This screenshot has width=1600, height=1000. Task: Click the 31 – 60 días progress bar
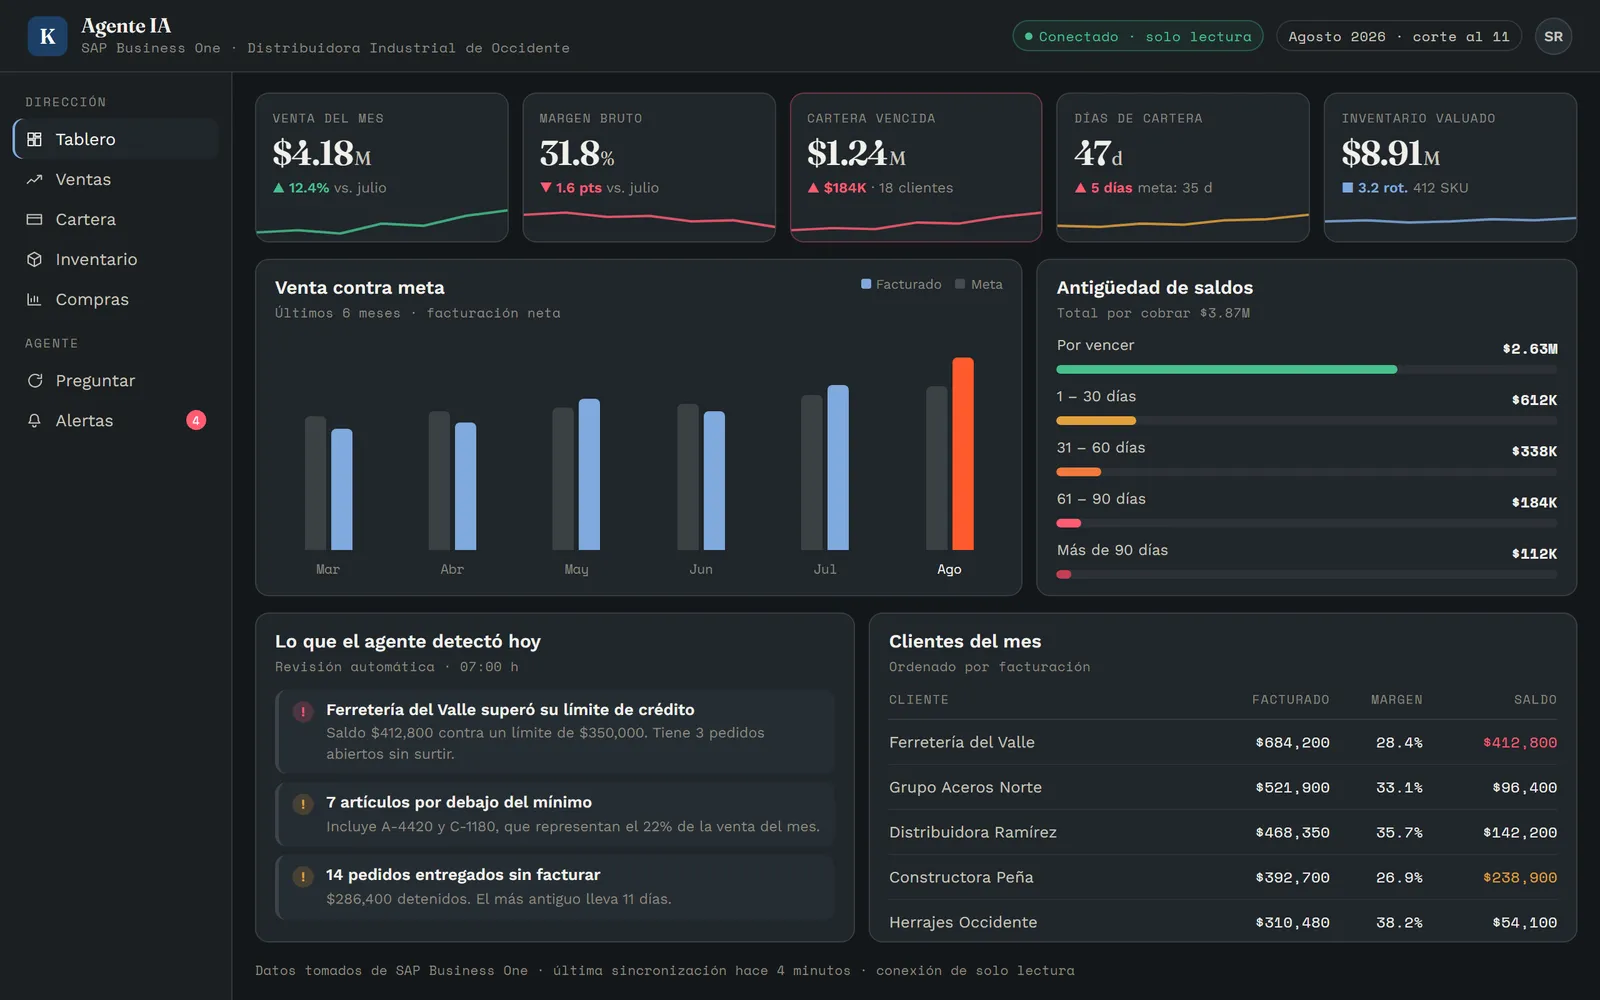1307,471
